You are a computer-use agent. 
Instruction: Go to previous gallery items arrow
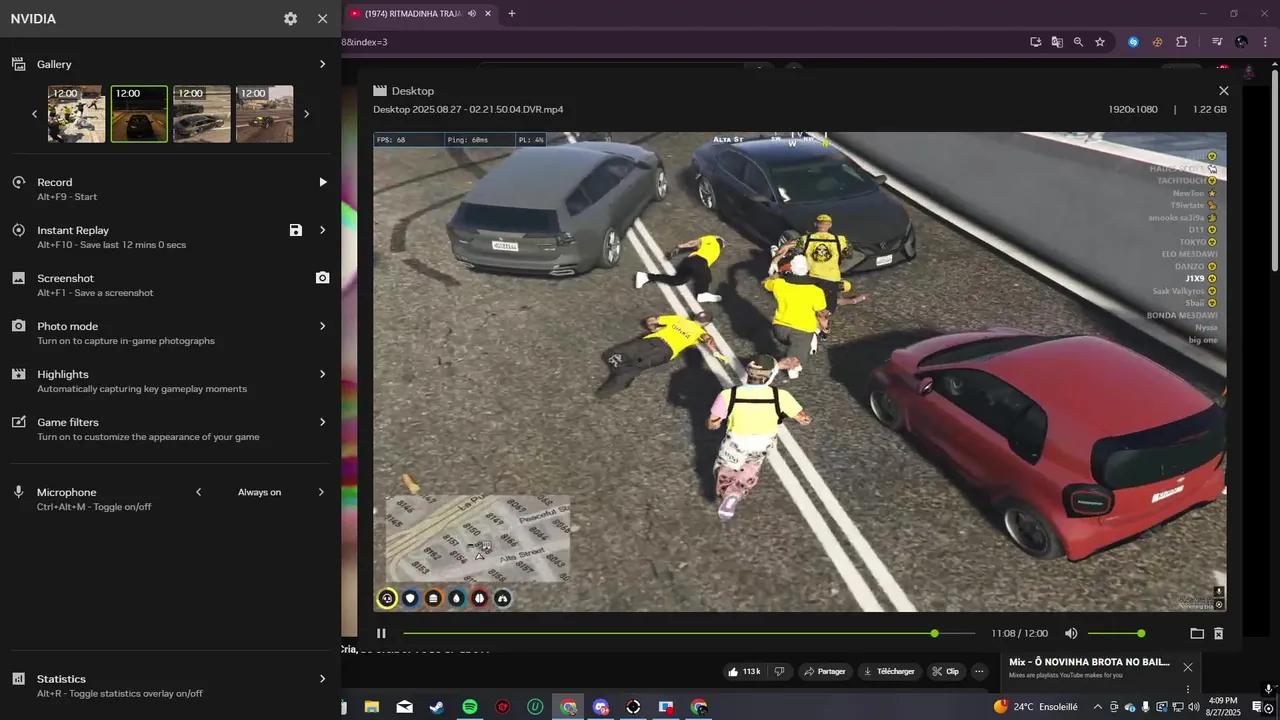[x=34, y=114]
